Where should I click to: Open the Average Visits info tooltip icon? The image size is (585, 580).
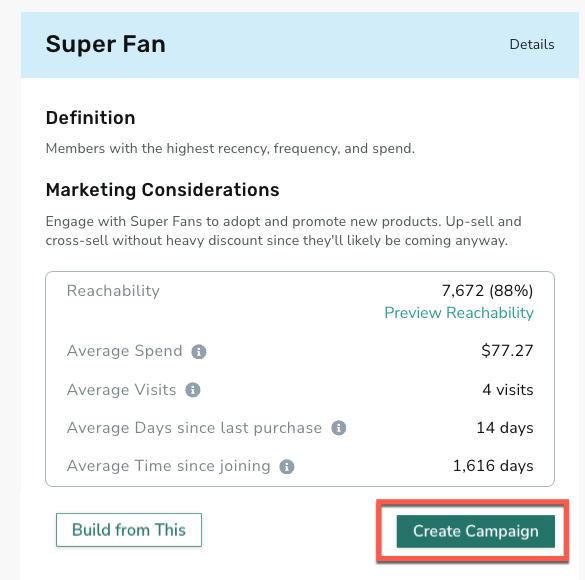point(193,390)
